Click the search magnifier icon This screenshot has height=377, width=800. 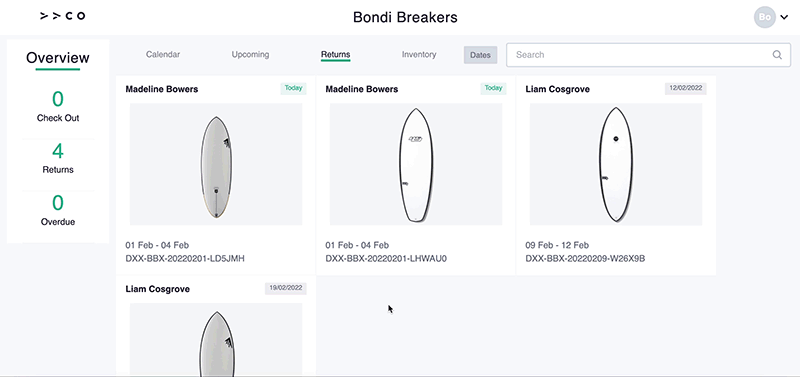click(x=777, y=55)
